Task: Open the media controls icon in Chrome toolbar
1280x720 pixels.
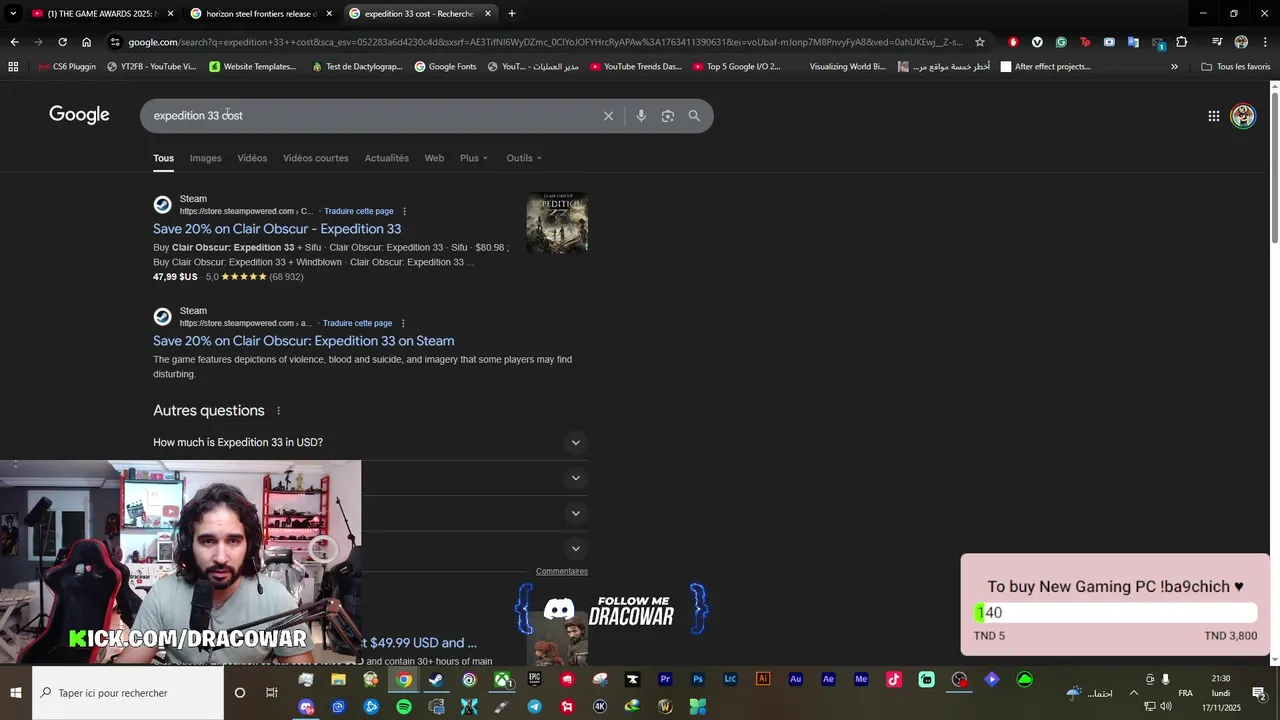Action: pyautogui.click(x=1217, y=42)
